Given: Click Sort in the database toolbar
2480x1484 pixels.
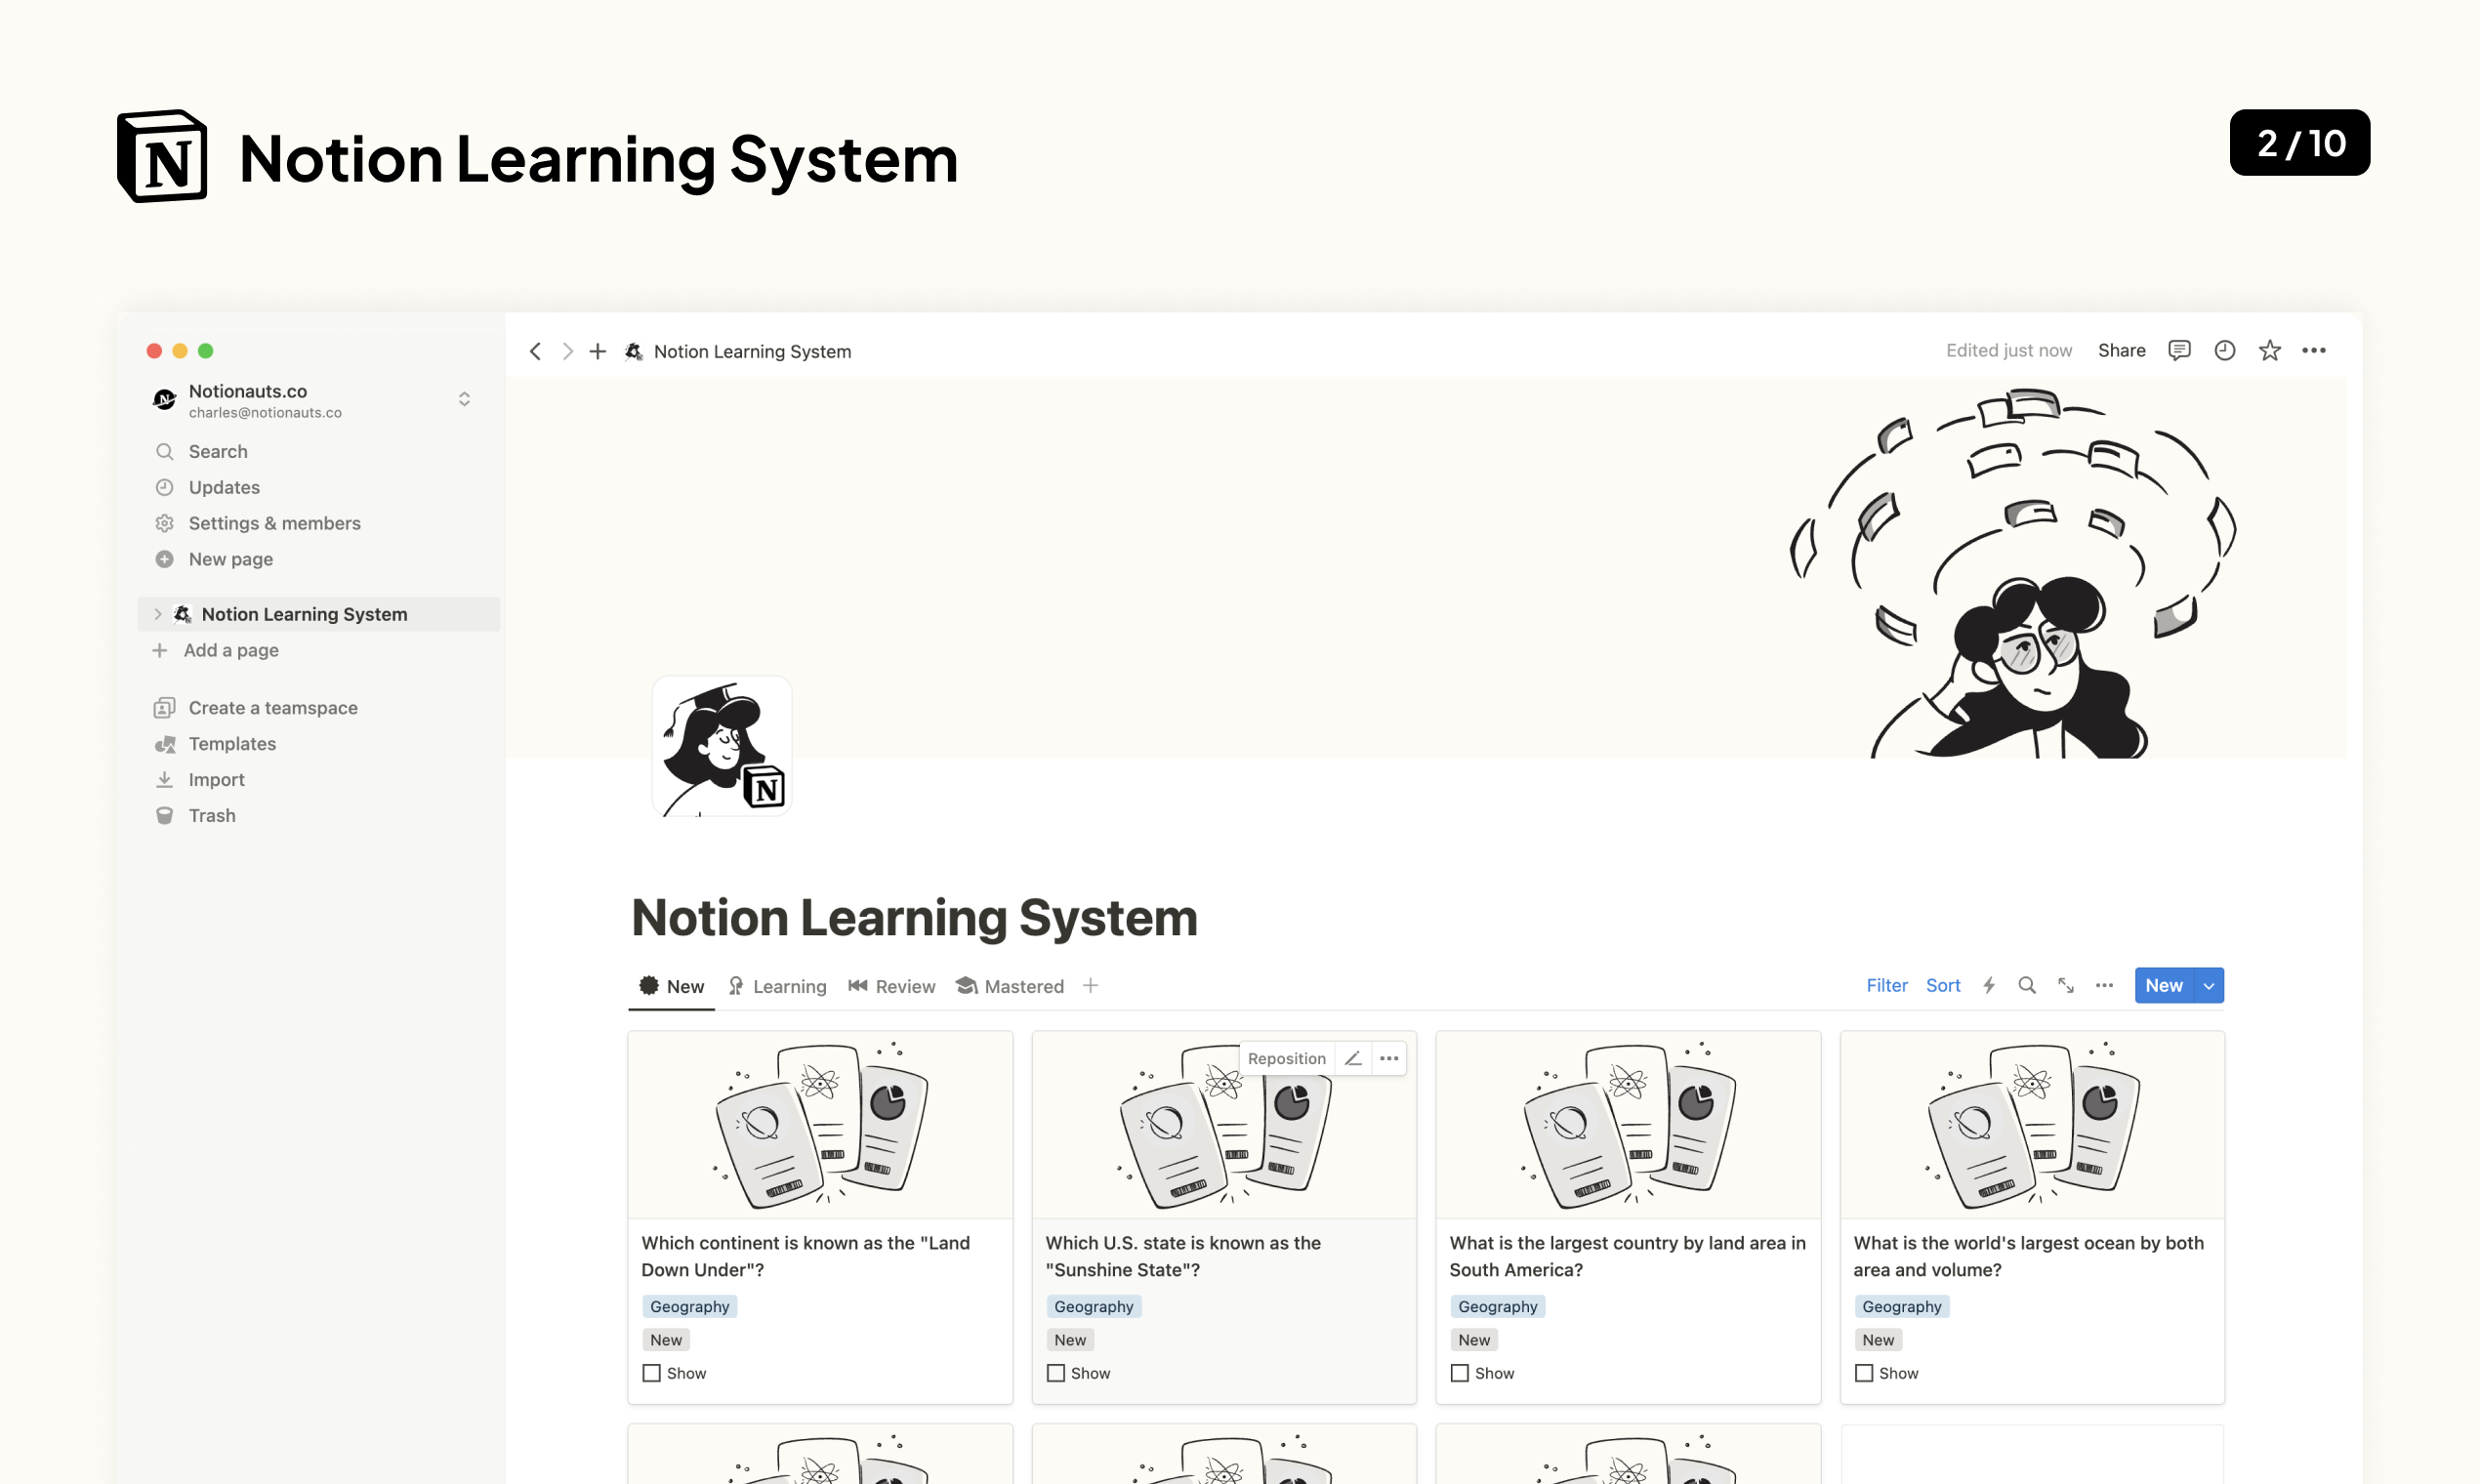Looking at the screenshot, I should [1943, 985].
